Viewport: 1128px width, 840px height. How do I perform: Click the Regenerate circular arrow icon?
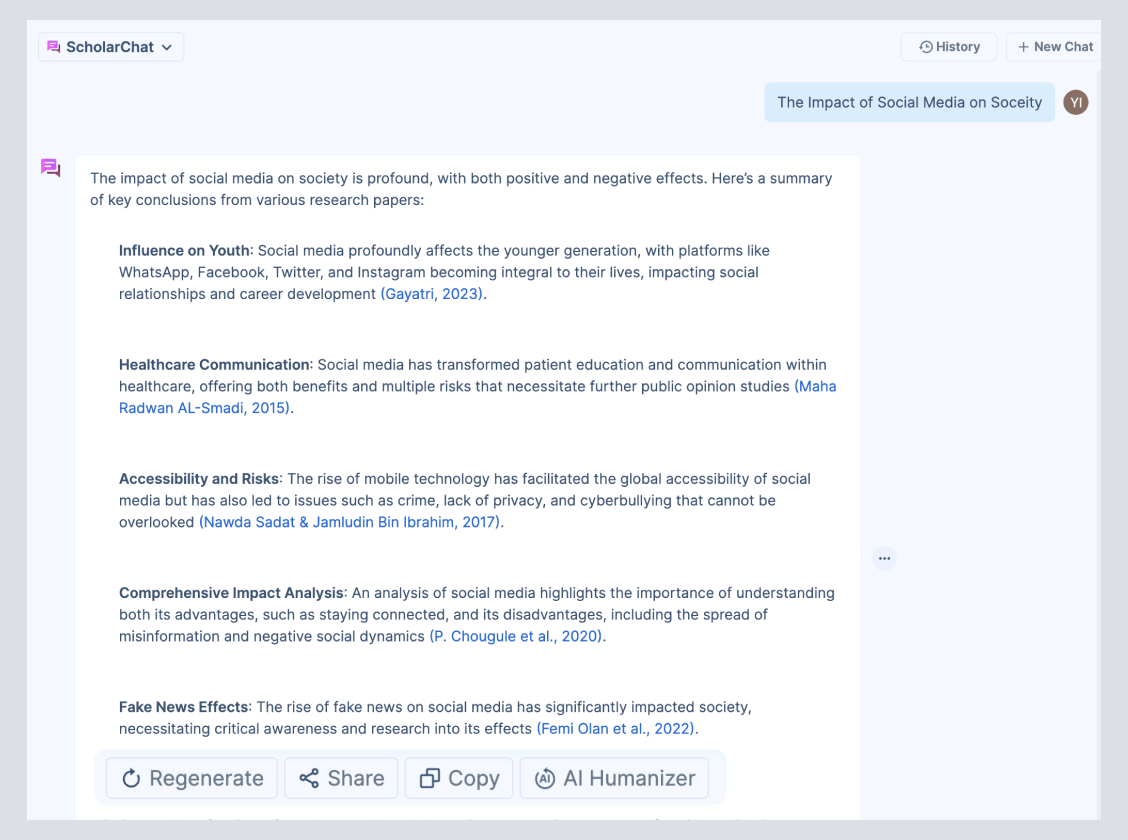(131, 778)
